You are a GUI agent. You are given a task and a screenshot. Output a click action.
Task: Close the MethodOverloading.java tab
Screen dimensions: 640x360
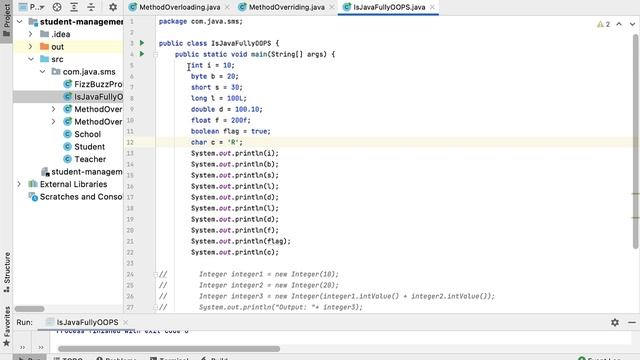227,7
